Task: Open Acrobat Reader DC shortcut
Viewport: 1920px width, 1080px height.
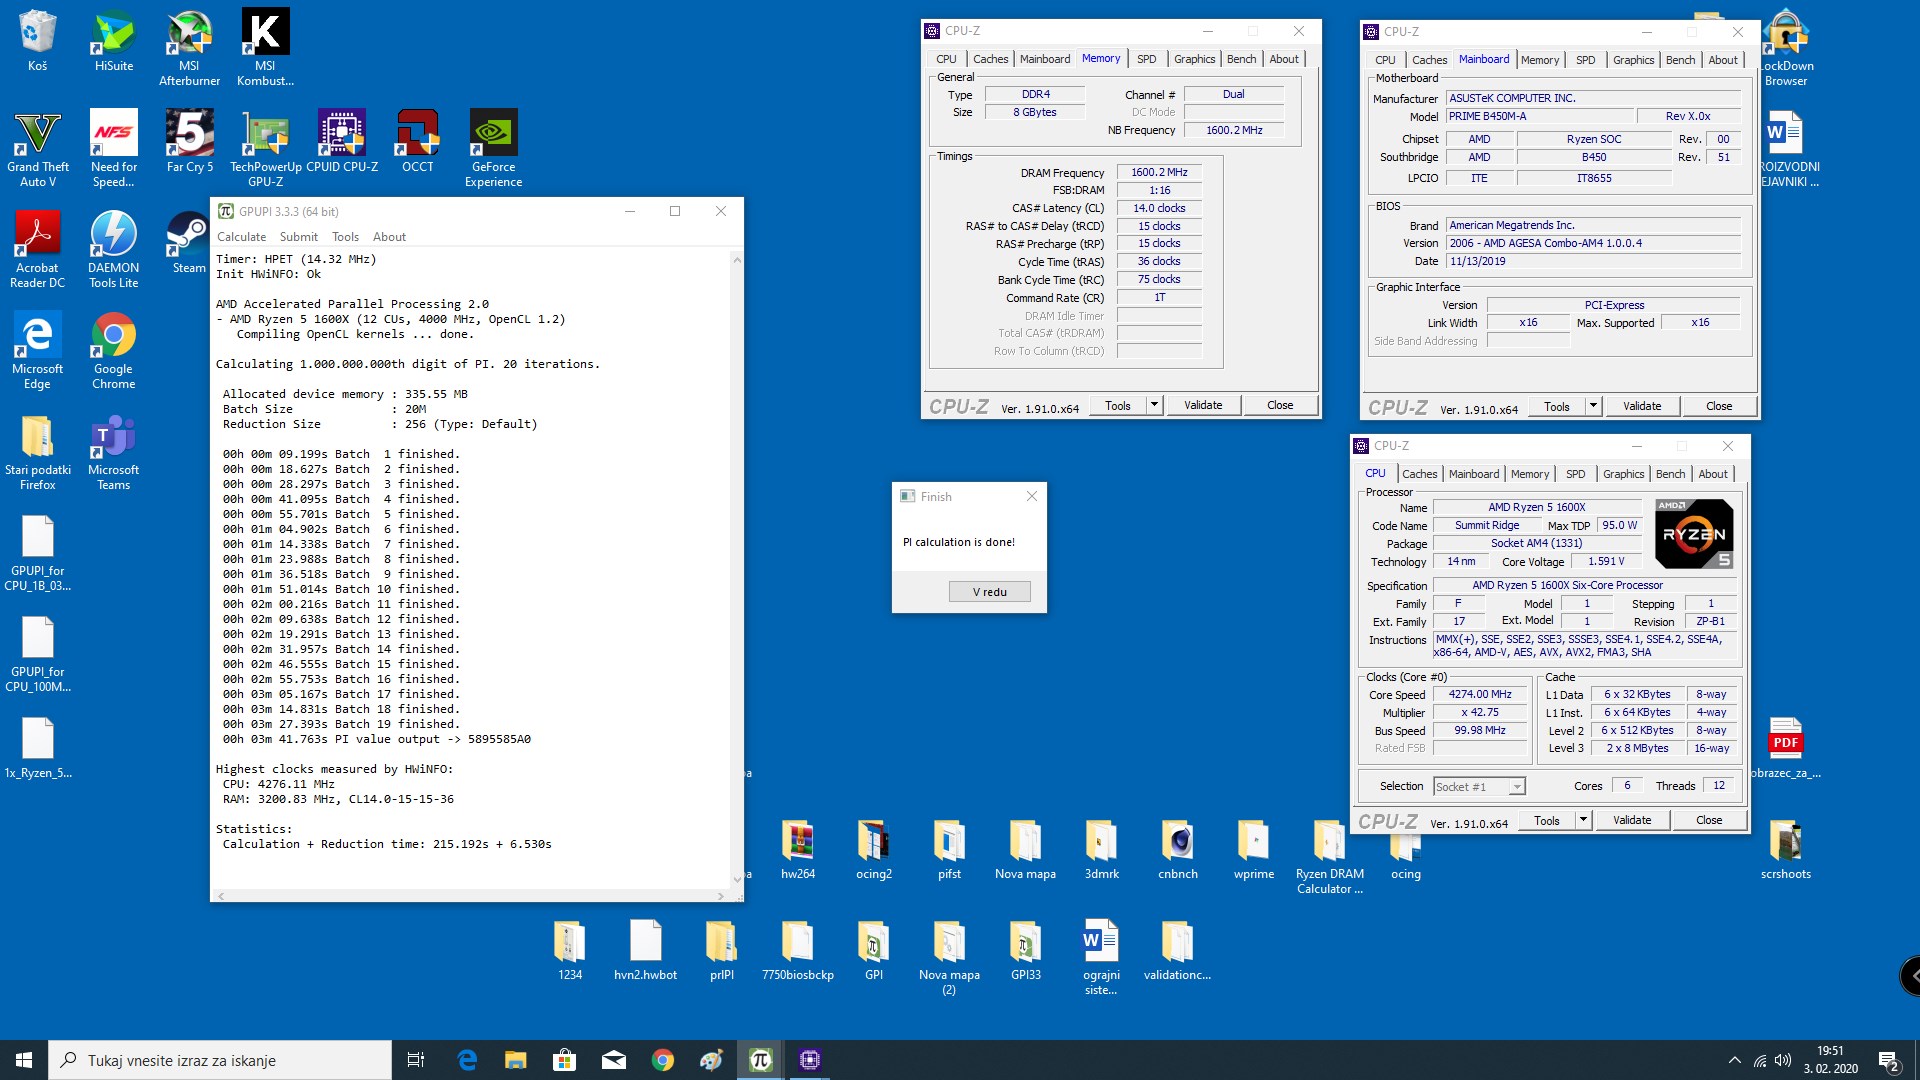Action: coord(37,249)
